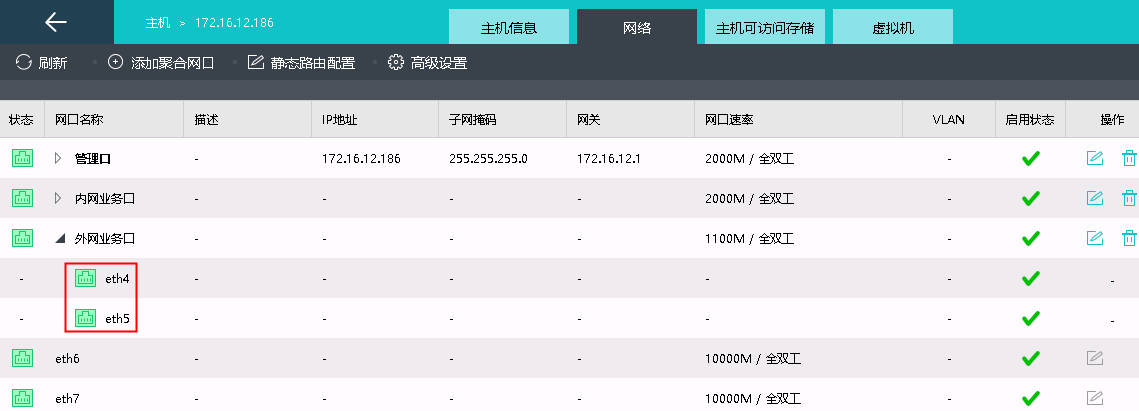
Task: Delete the 管理口 interface
Action: pos(1128,158)
